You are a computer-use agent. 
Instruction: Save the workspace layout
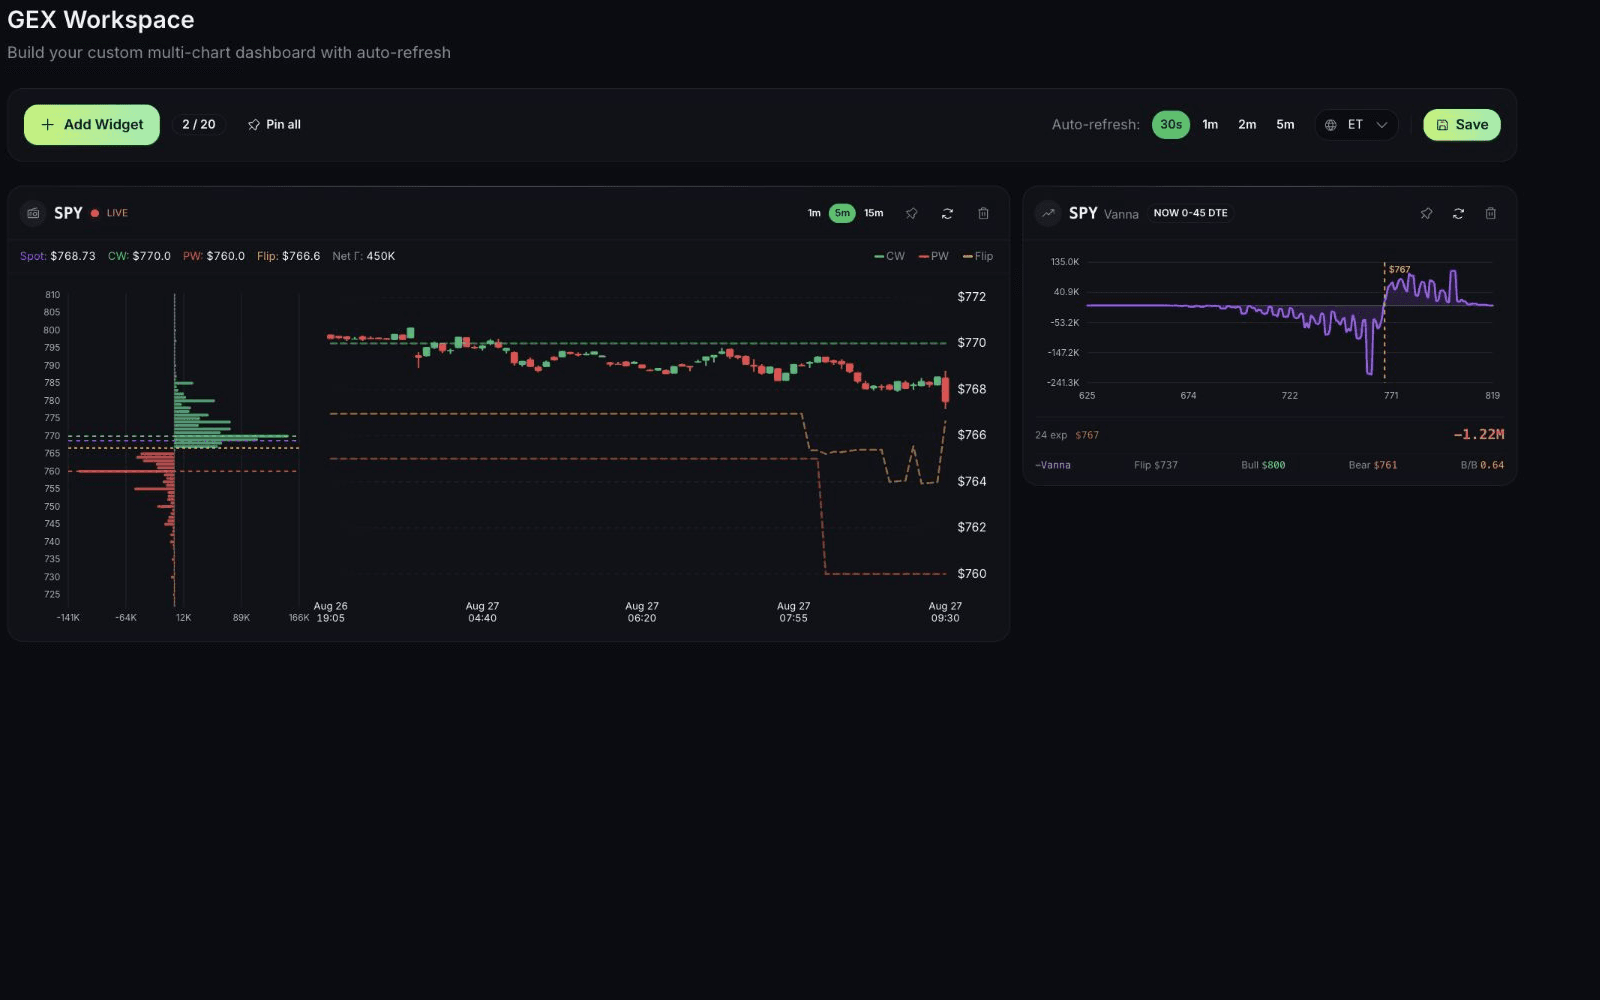(x=1462, y=125)
